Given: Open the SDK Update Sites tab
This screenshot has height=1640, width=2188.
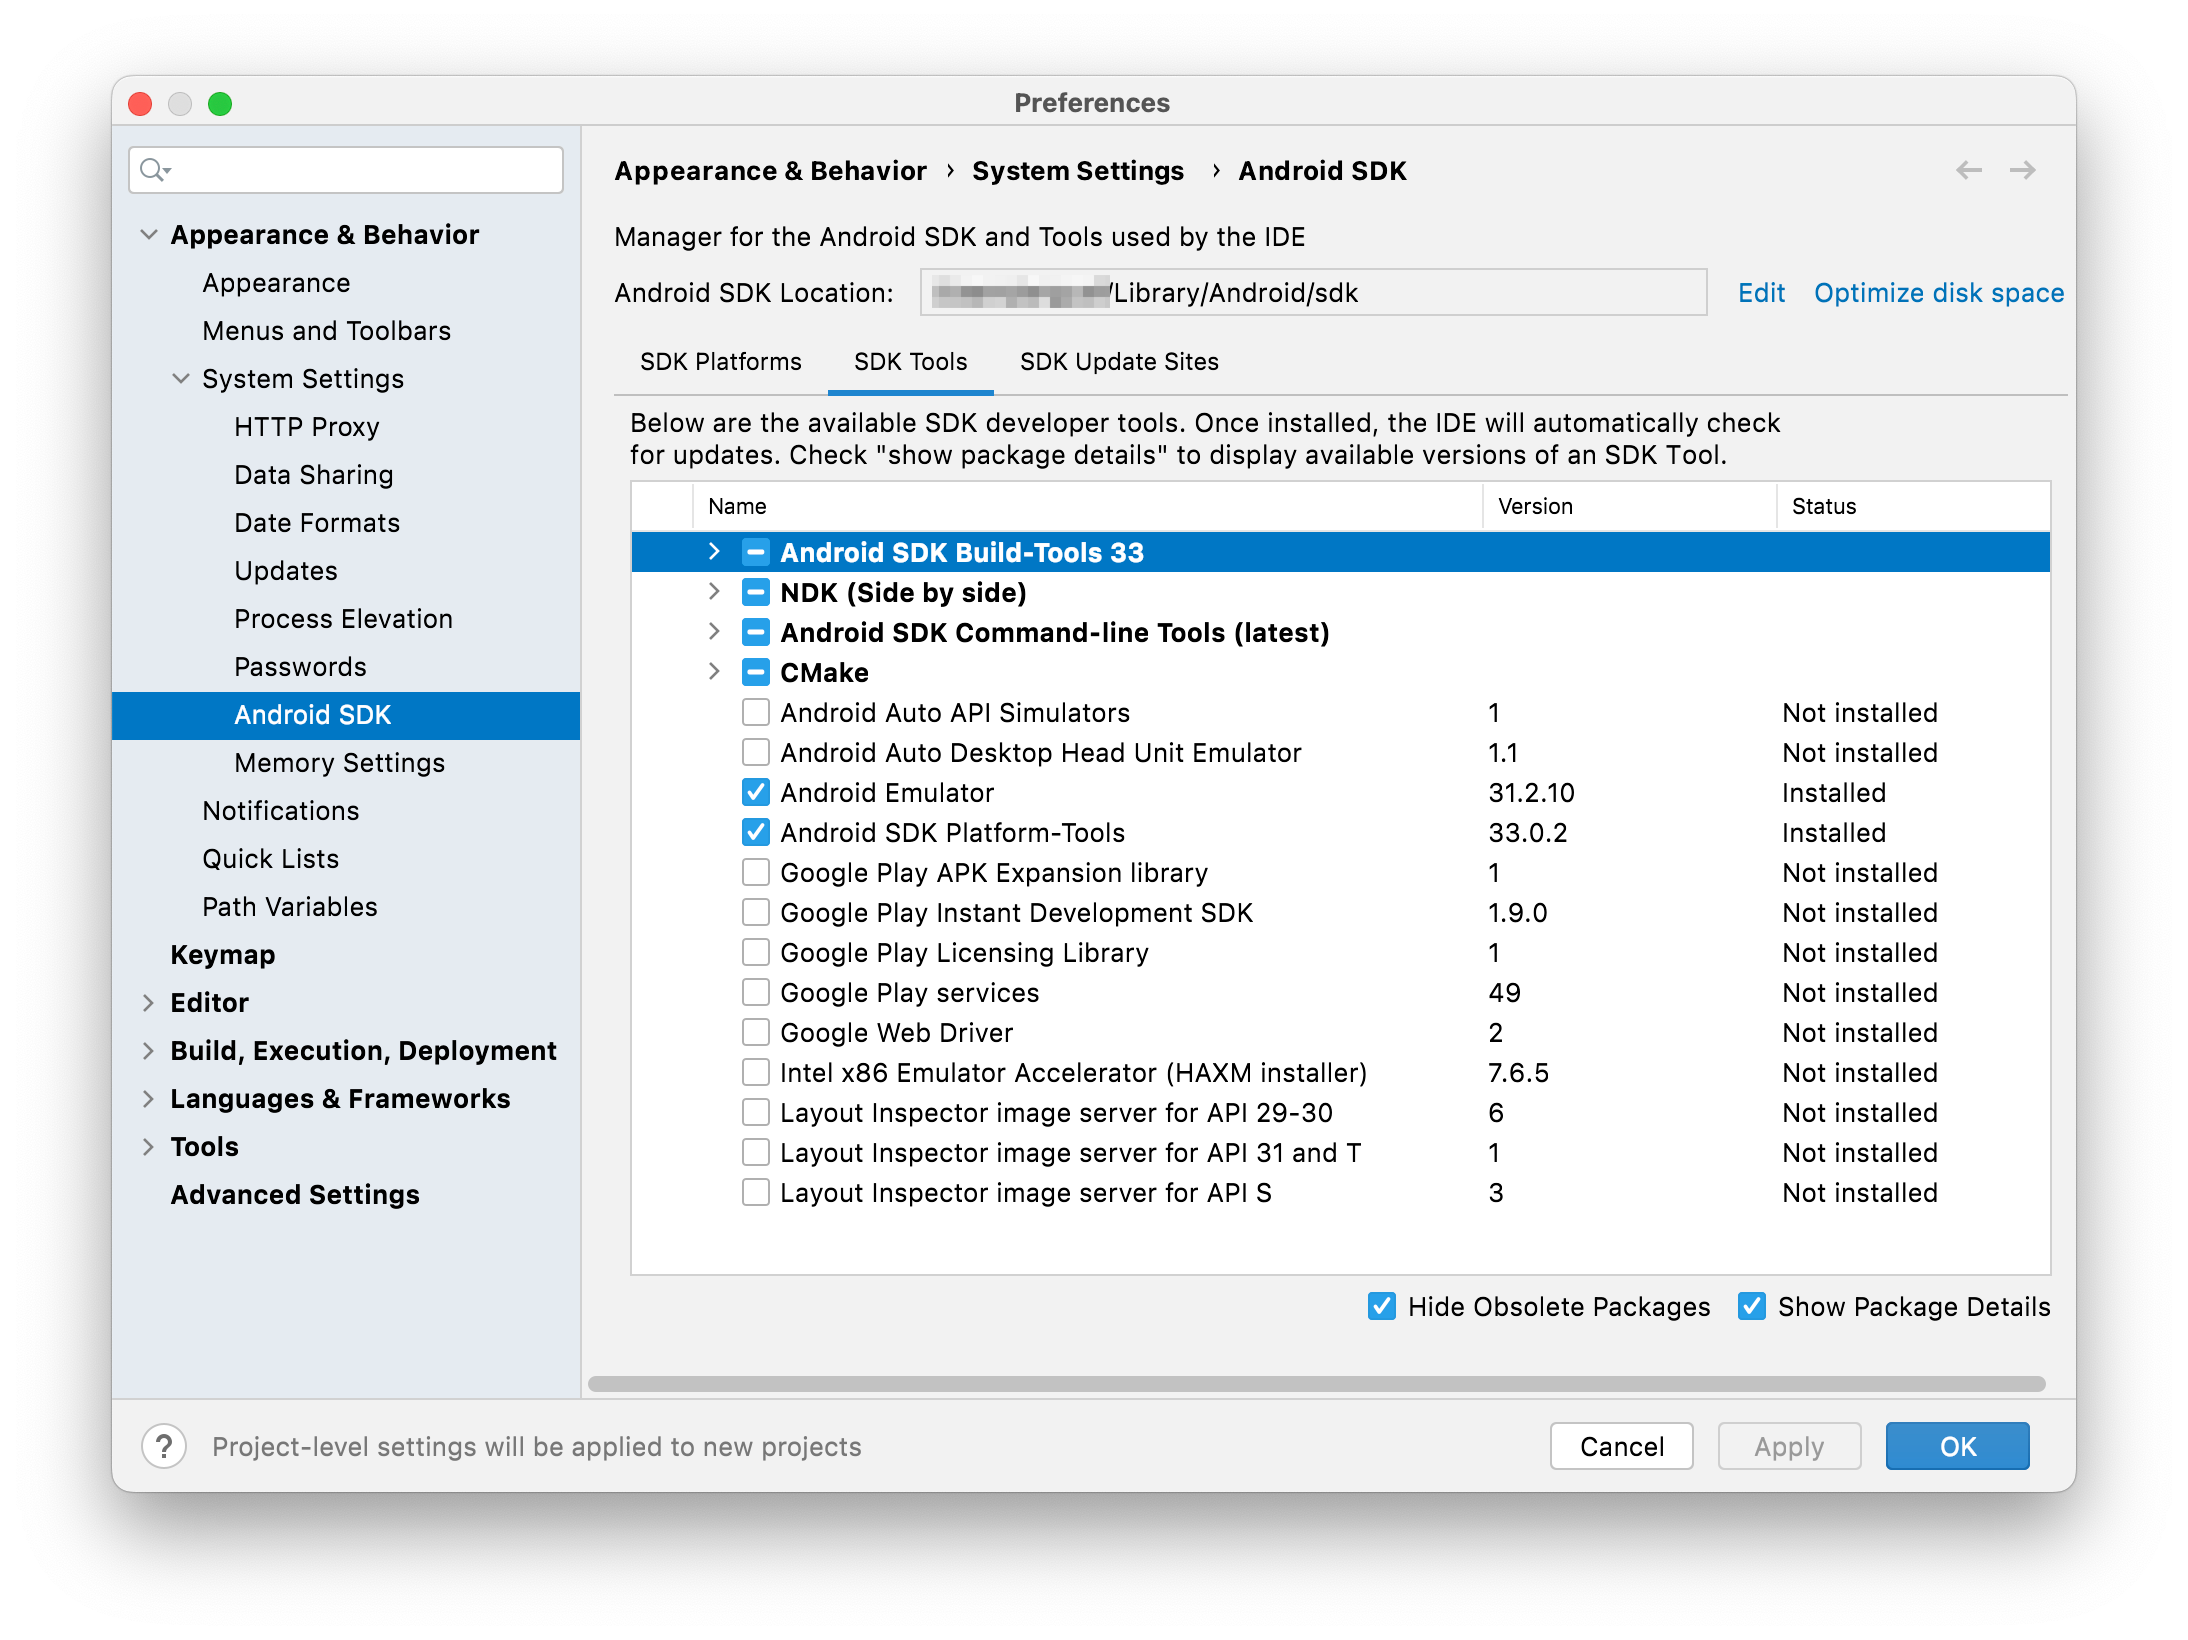Looking at the screenshot, I should [x=1119, y=362].
